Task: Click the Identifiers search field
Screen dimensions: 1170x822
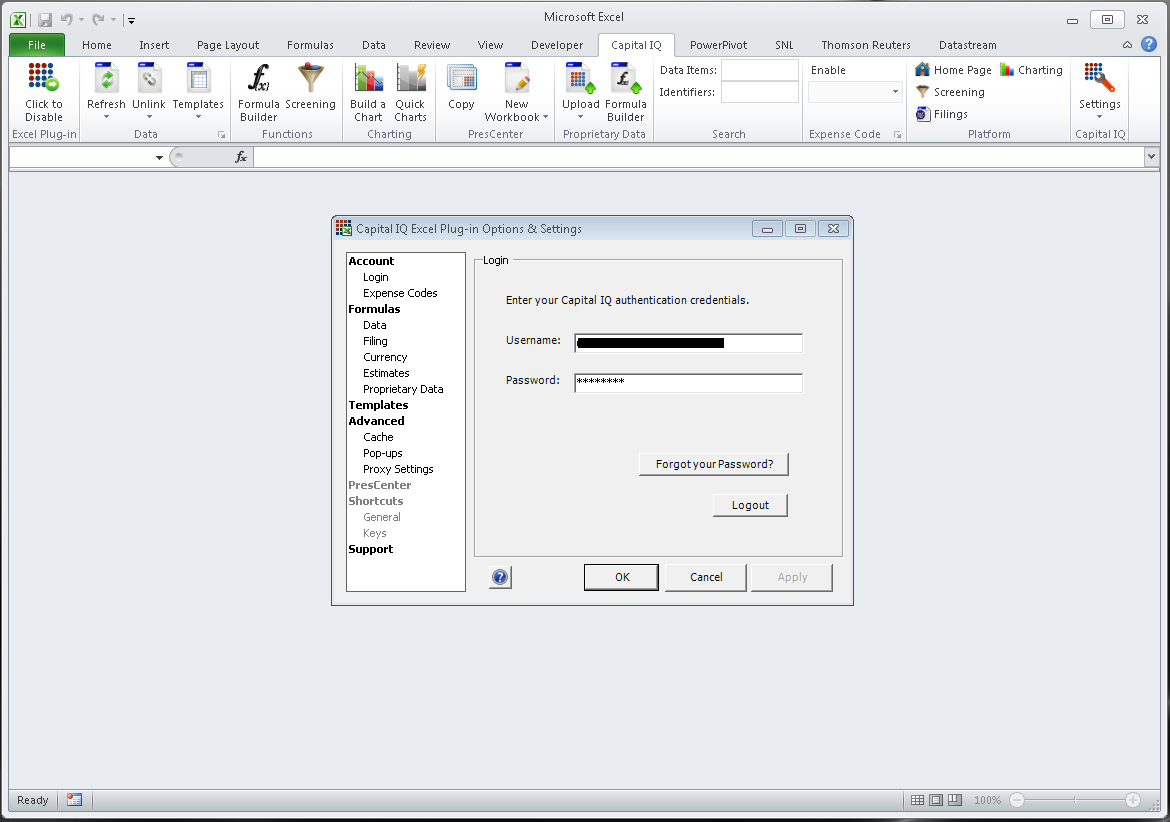Action: [x=760, y=92]
